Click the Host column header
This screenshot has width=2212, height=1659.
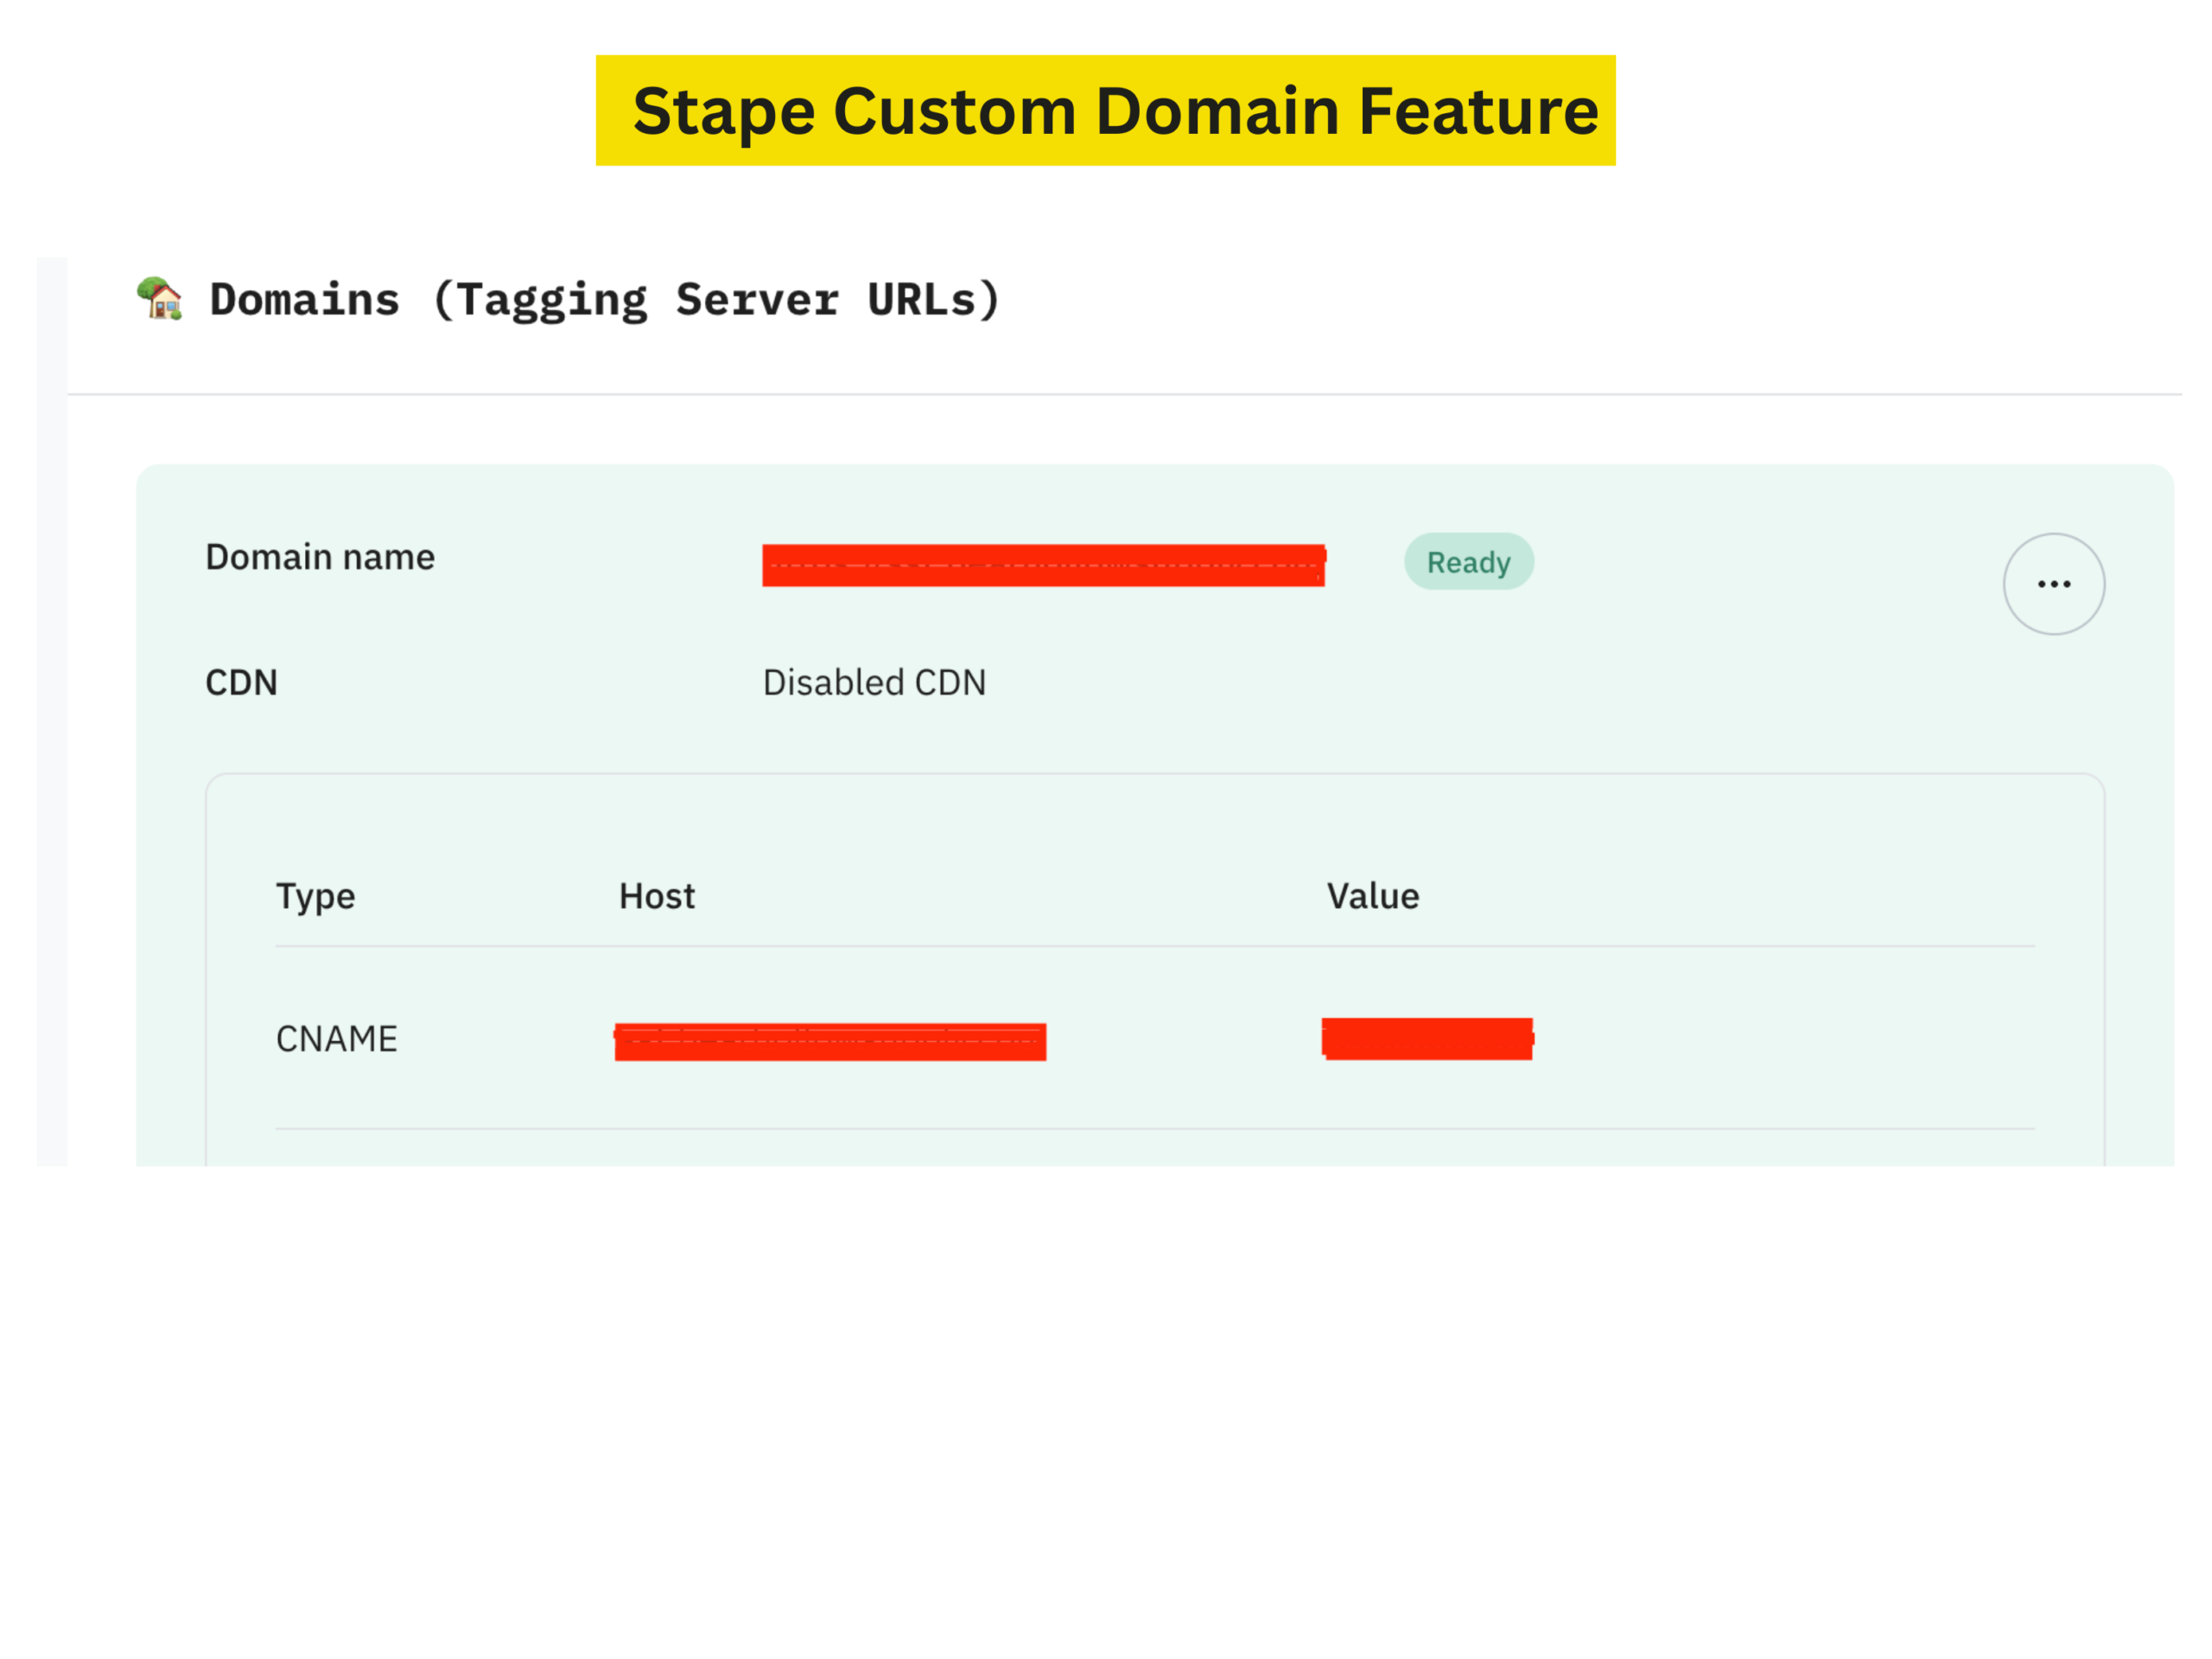656,896
